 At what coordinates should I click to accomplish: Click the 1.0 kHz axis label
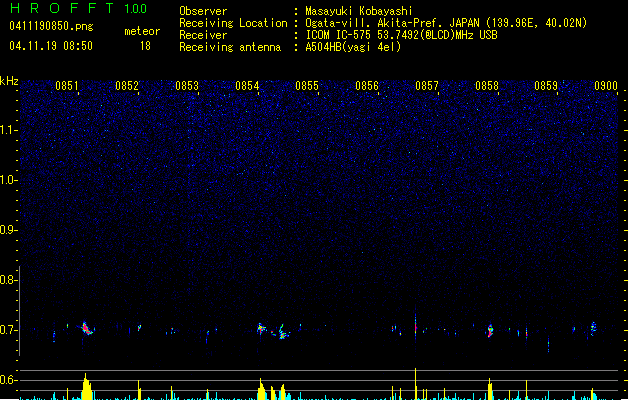coord(9,180)
